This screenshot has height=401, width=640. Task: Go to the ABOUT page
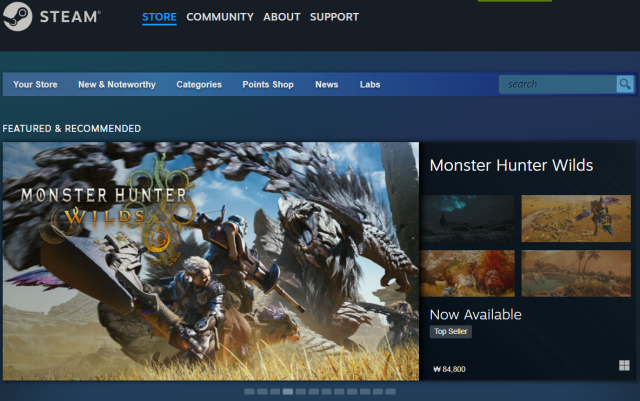click(282, 17)
